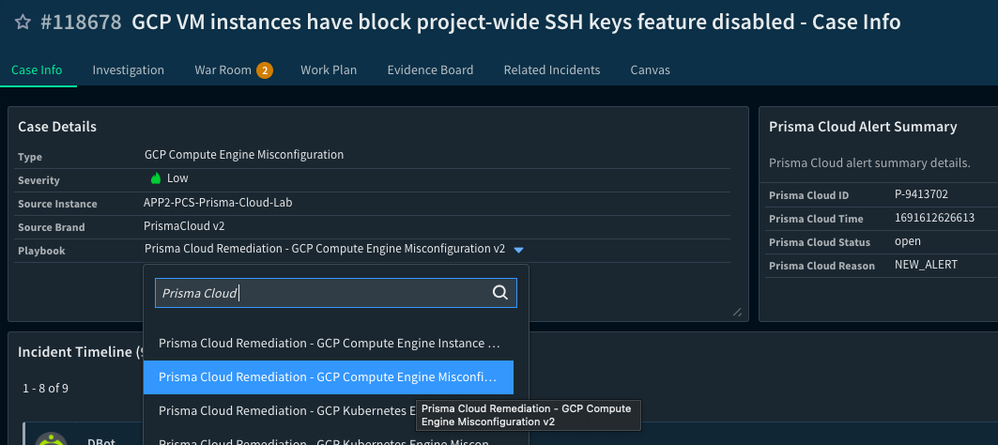
Task: Click the Source Instance value APP2-PCS-Prisma-Cloud-Lab
Action: point(218,203)
